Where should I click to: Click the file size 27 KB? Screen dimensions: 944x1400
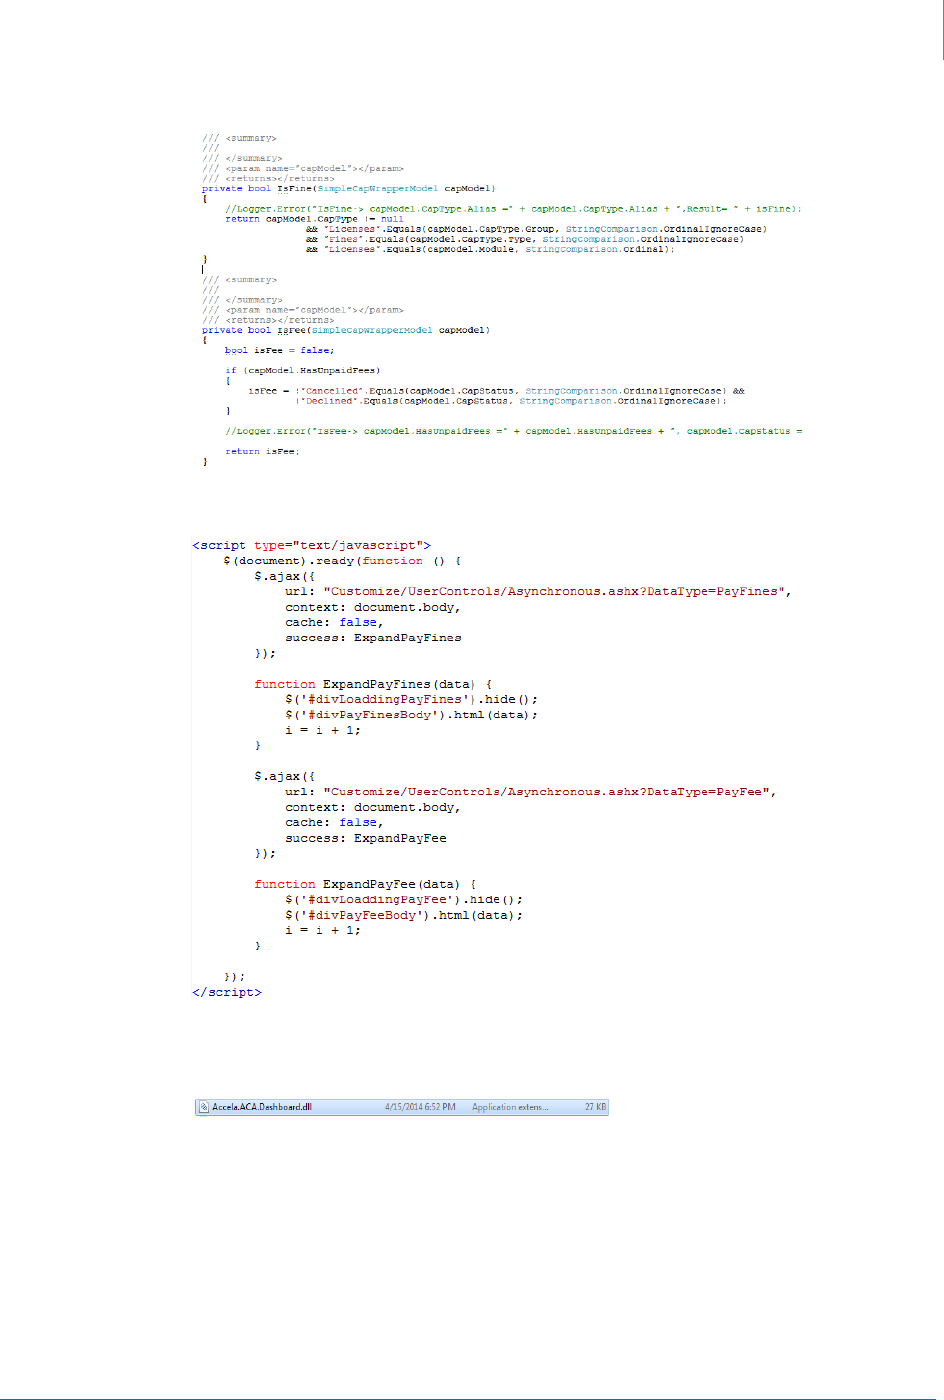tap(596, 1107)
